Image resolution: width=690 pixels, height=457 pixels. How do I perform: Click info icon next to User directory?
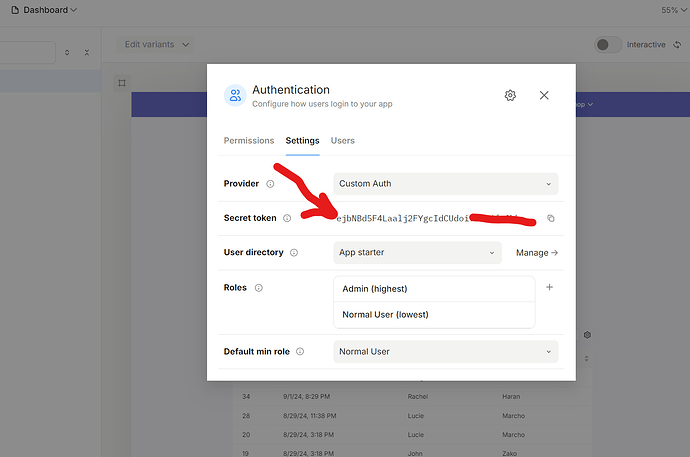pos(294,253)
